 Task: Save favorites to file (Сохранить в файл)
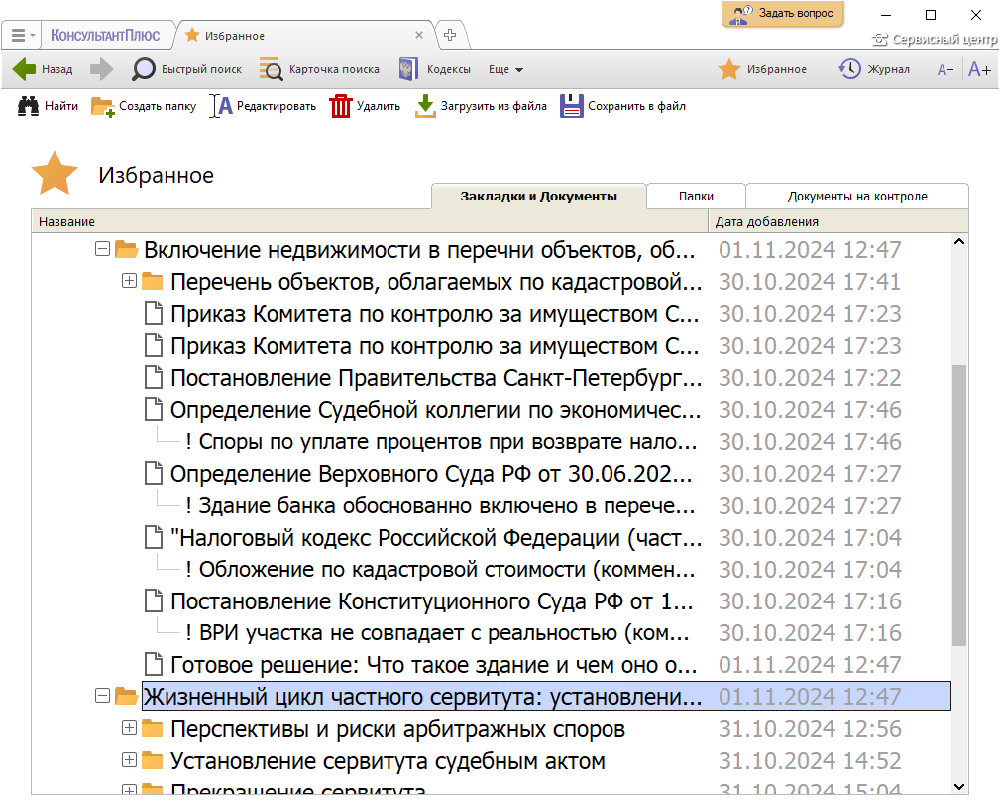571,106
